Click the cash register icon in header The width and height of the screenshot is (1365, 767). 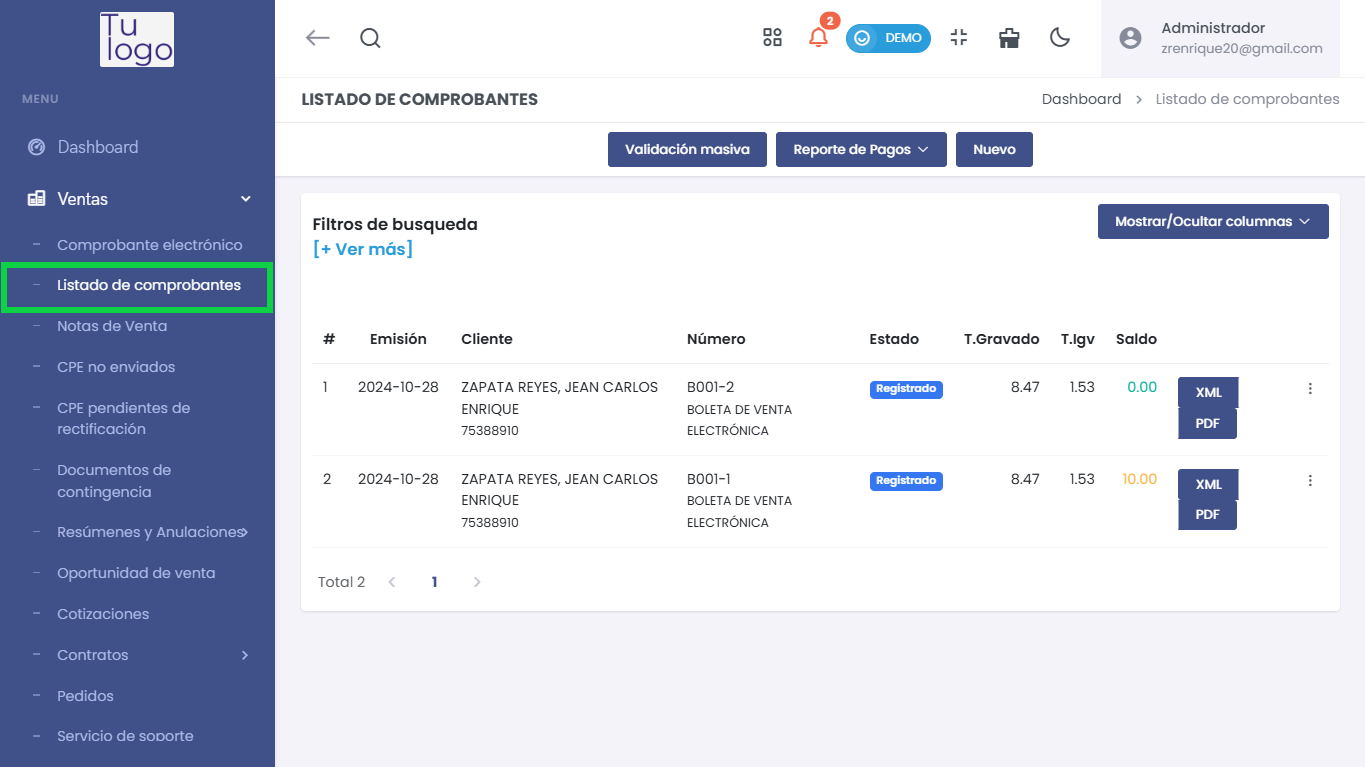click(x=1009, y=38)
